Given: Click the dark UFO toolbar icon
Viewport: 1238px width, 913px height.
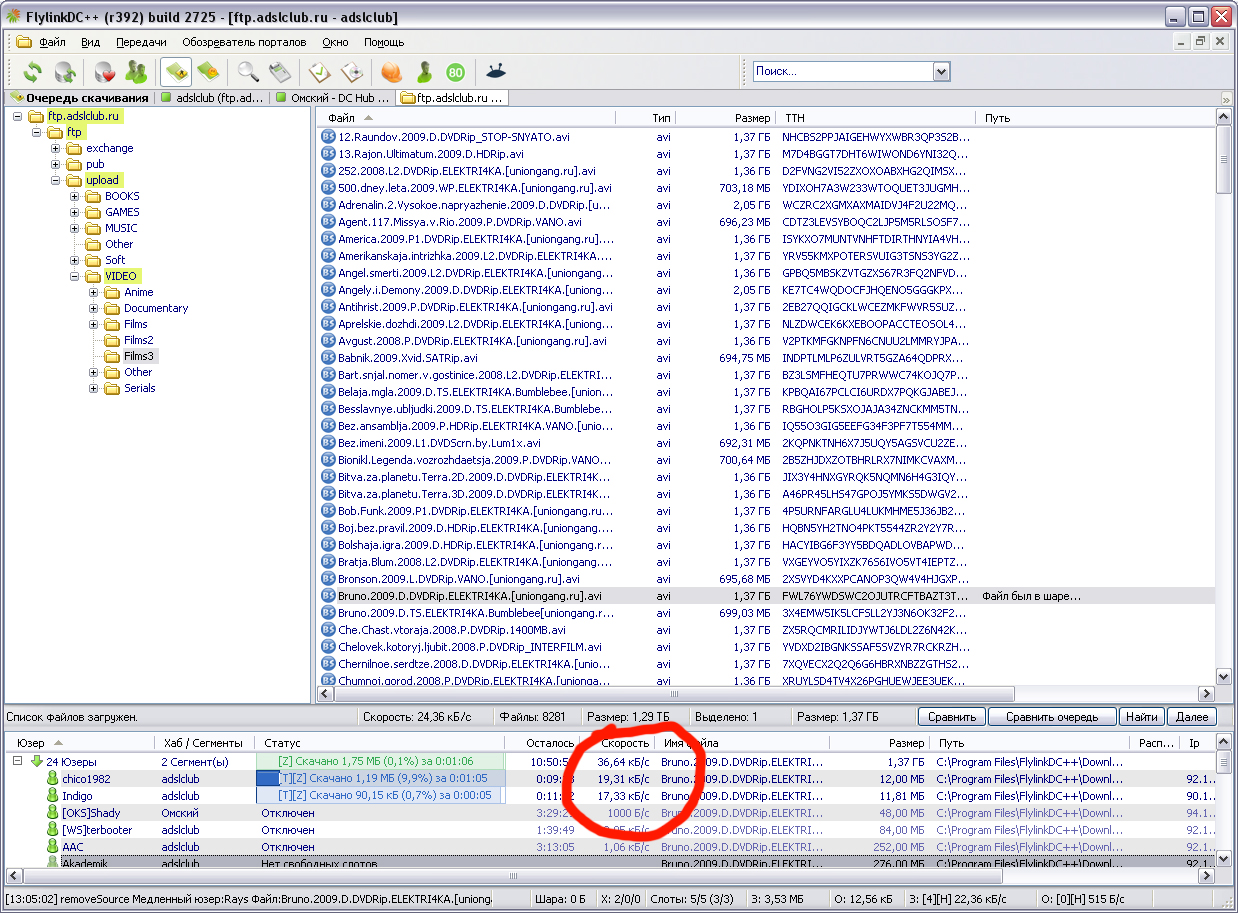Looking at the screenshot, I should click(x=495, y=71).
